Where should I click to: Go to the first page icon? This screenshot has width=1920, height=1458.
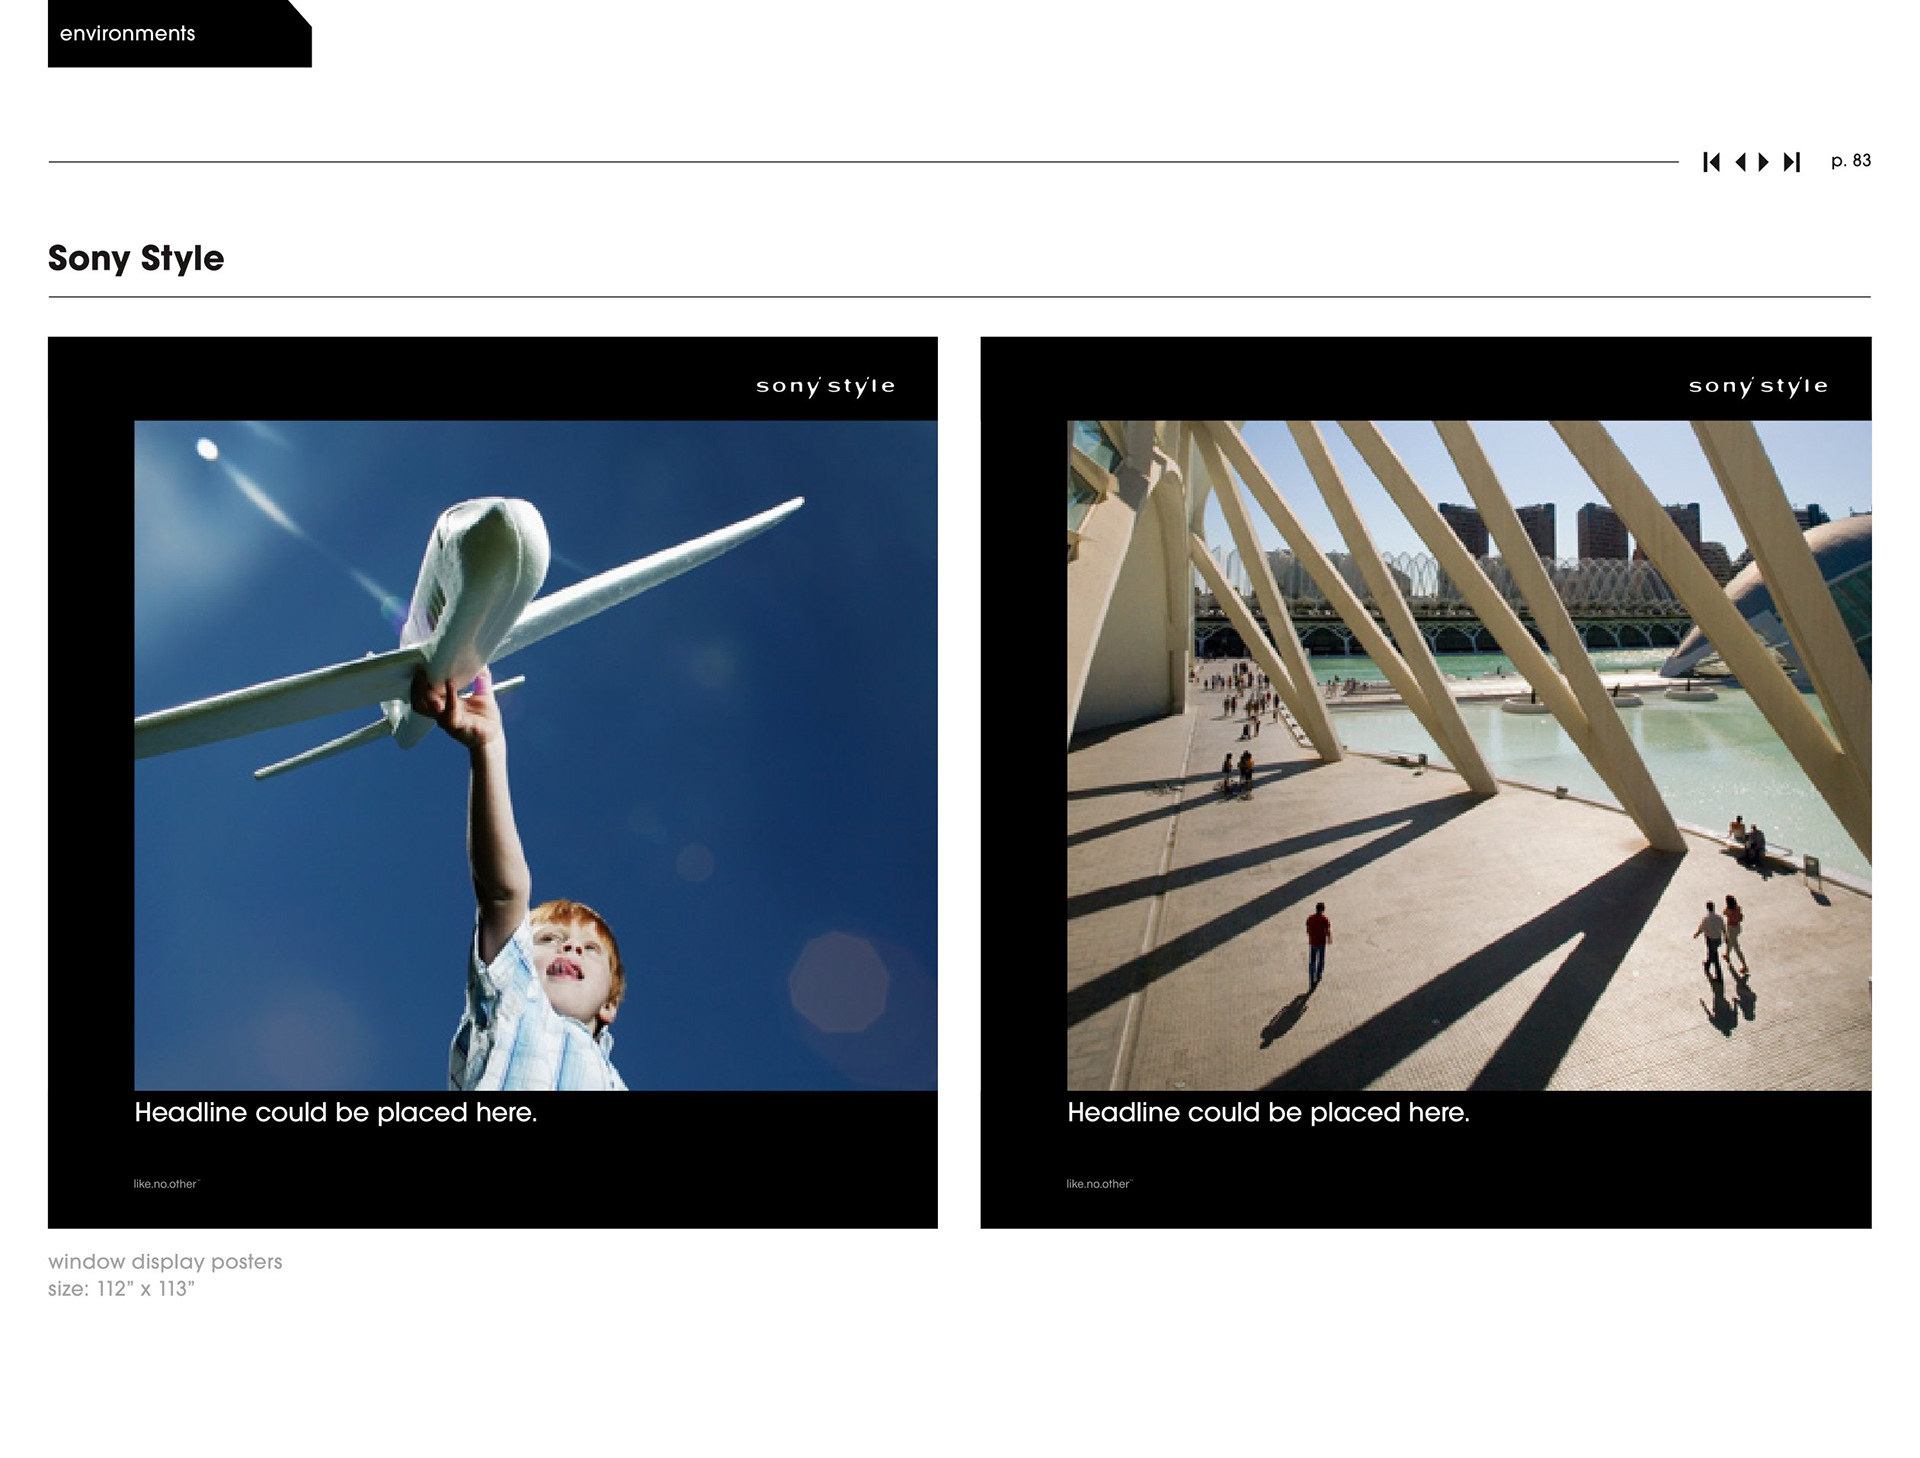click(1711, 162)
